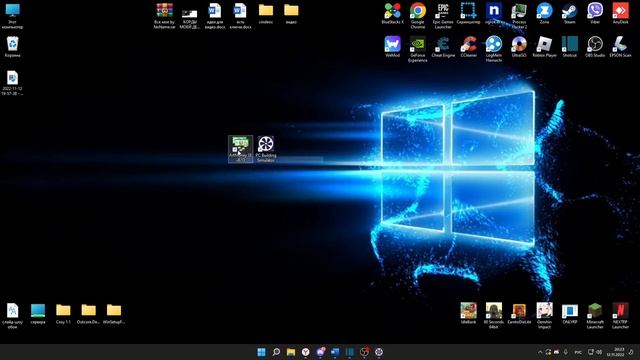Select the WinSetupF... folder
Viewport: 640px width, 360px height.
coord(114,313)
